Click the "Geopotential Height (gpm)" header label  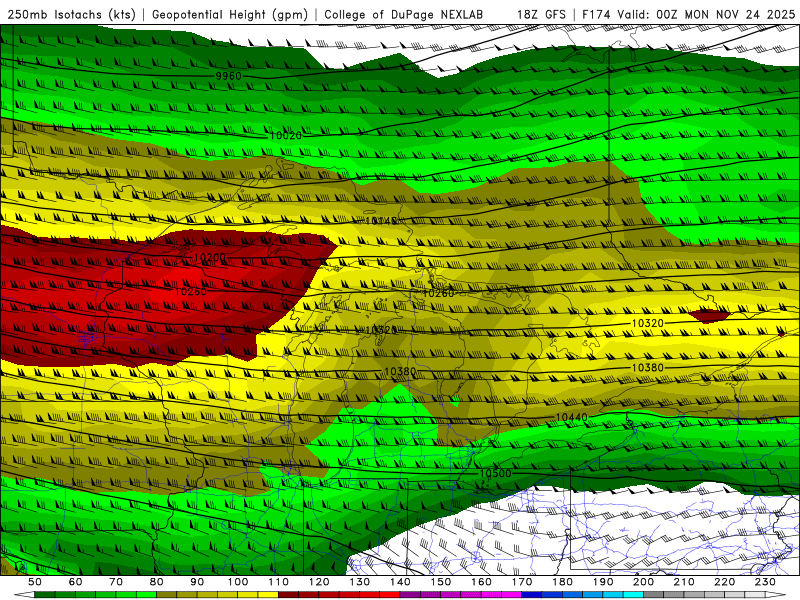tap(230, 14)
